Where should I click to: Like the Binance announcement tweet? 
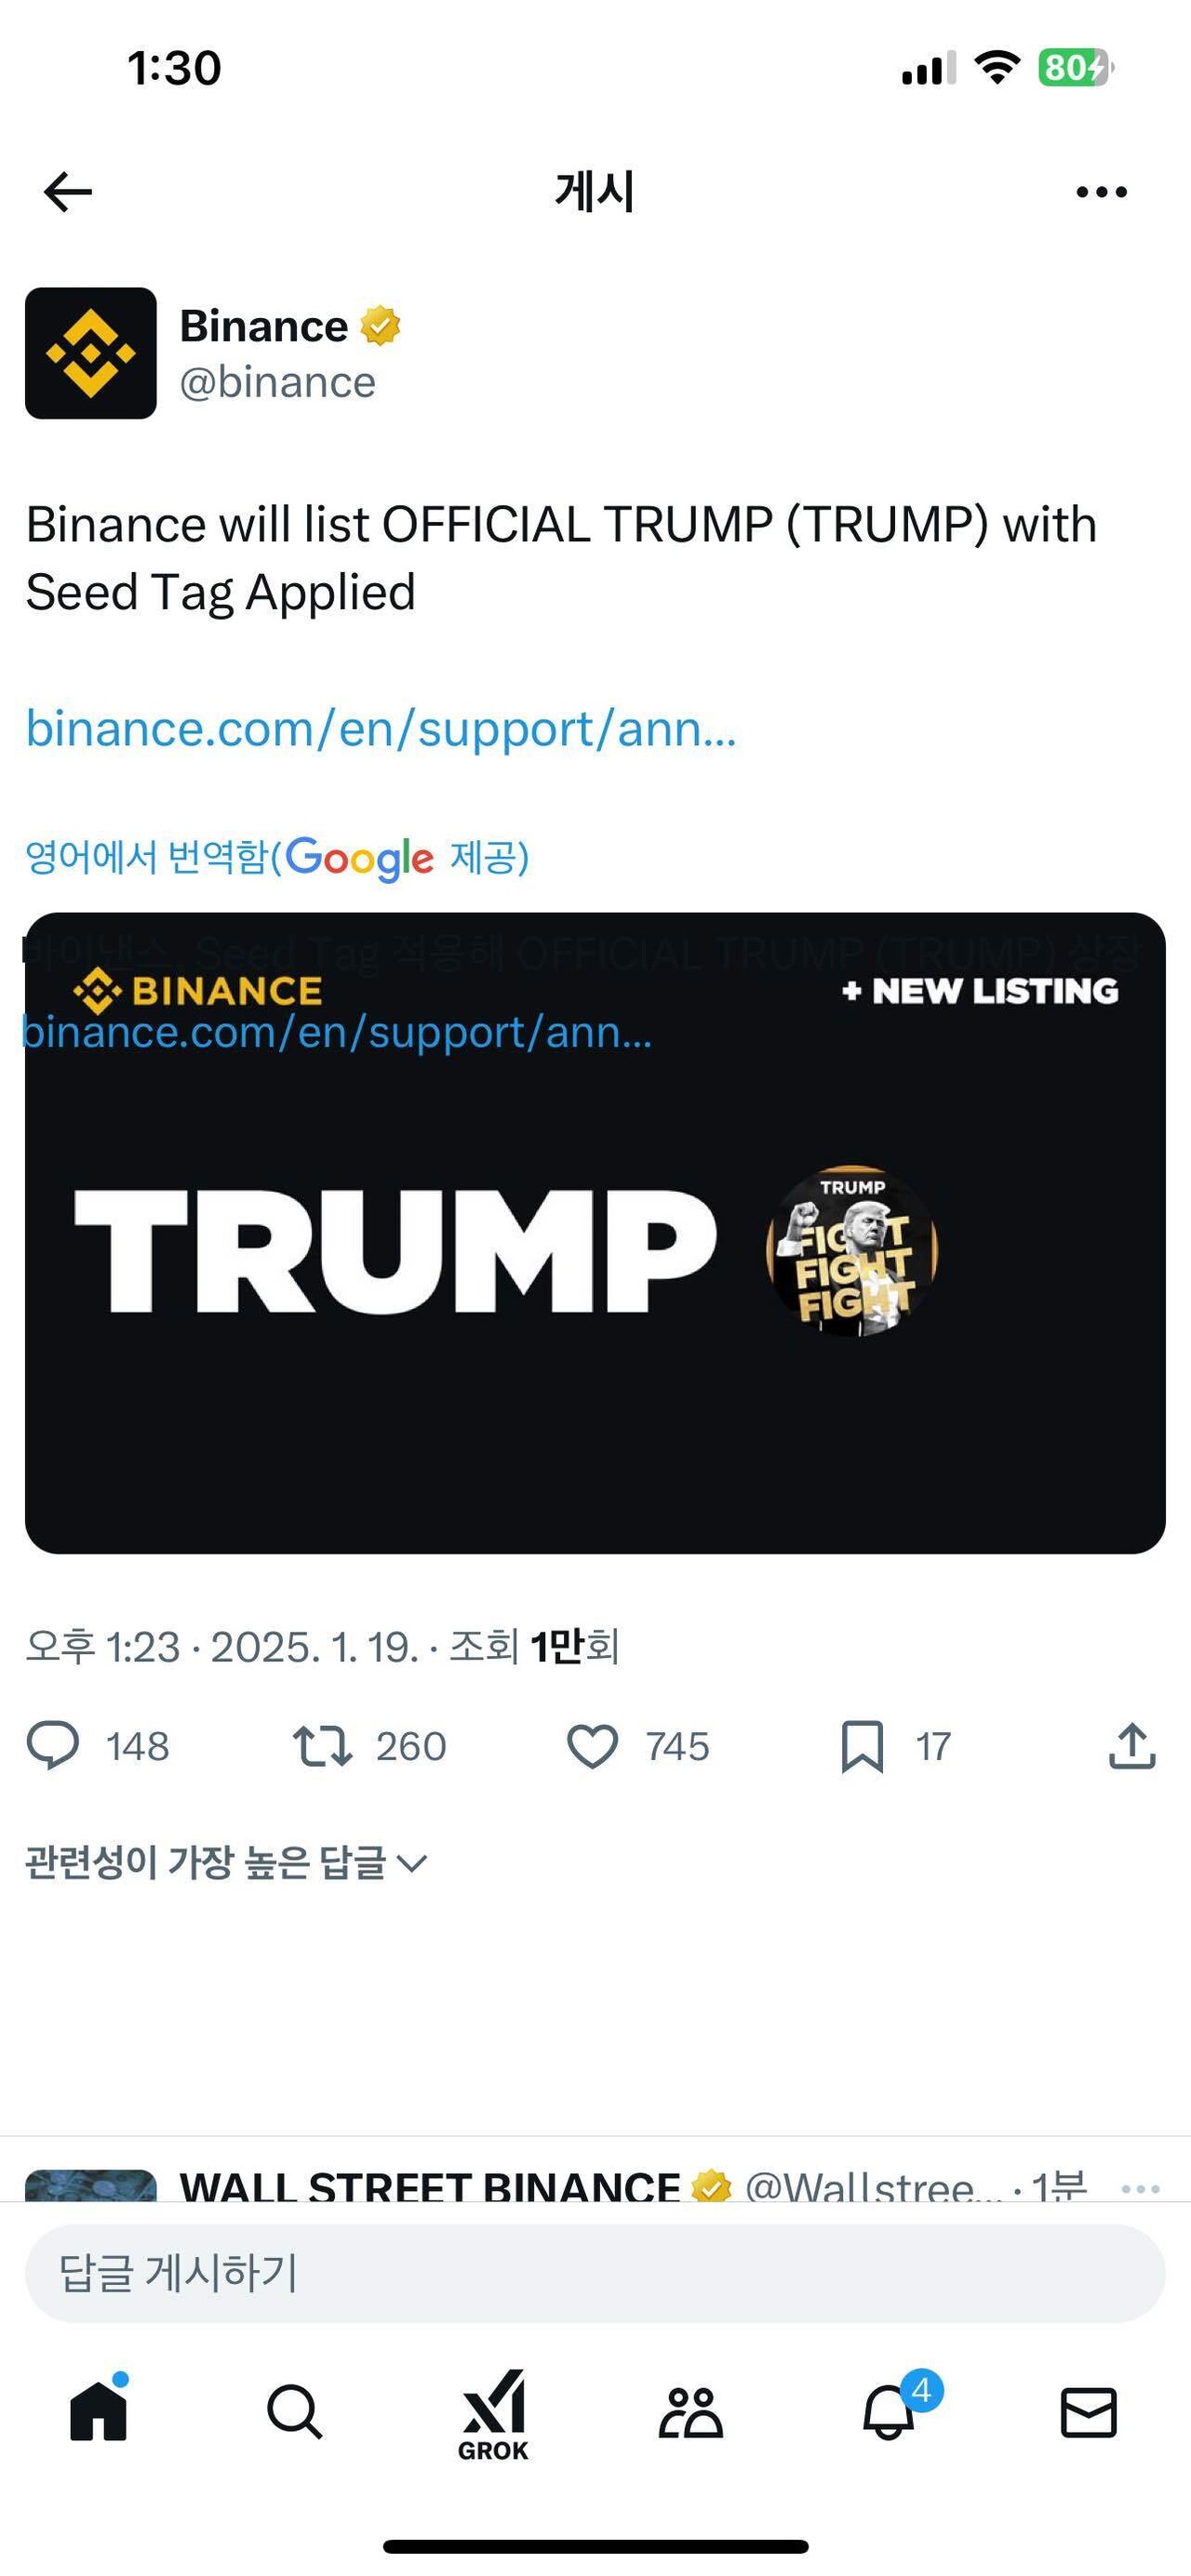coord(594,1746)
